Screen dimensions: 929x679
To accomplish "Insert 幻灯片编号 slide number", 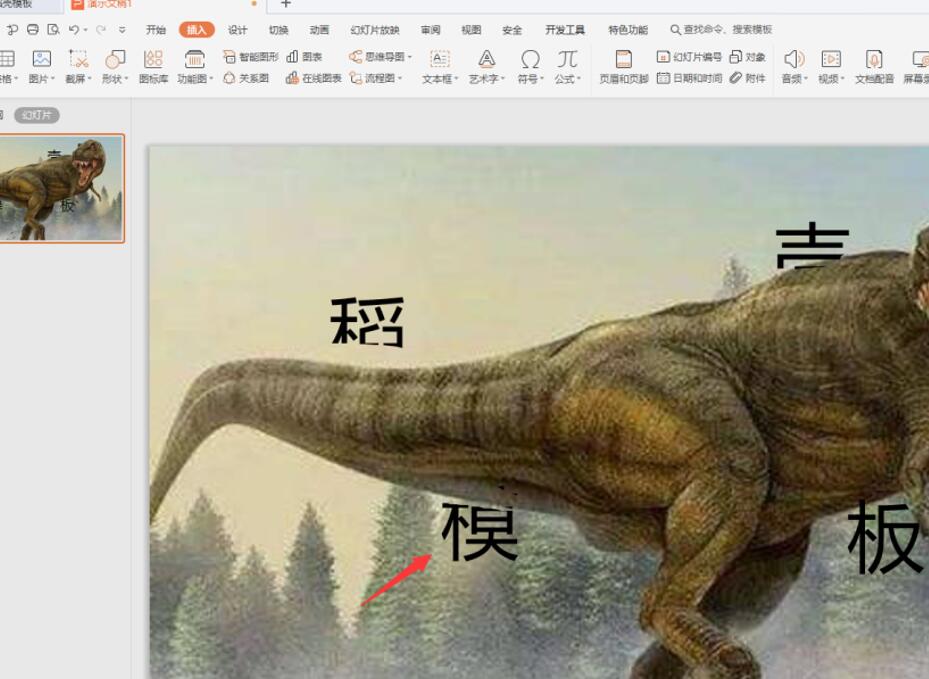I will pos(689,57).
